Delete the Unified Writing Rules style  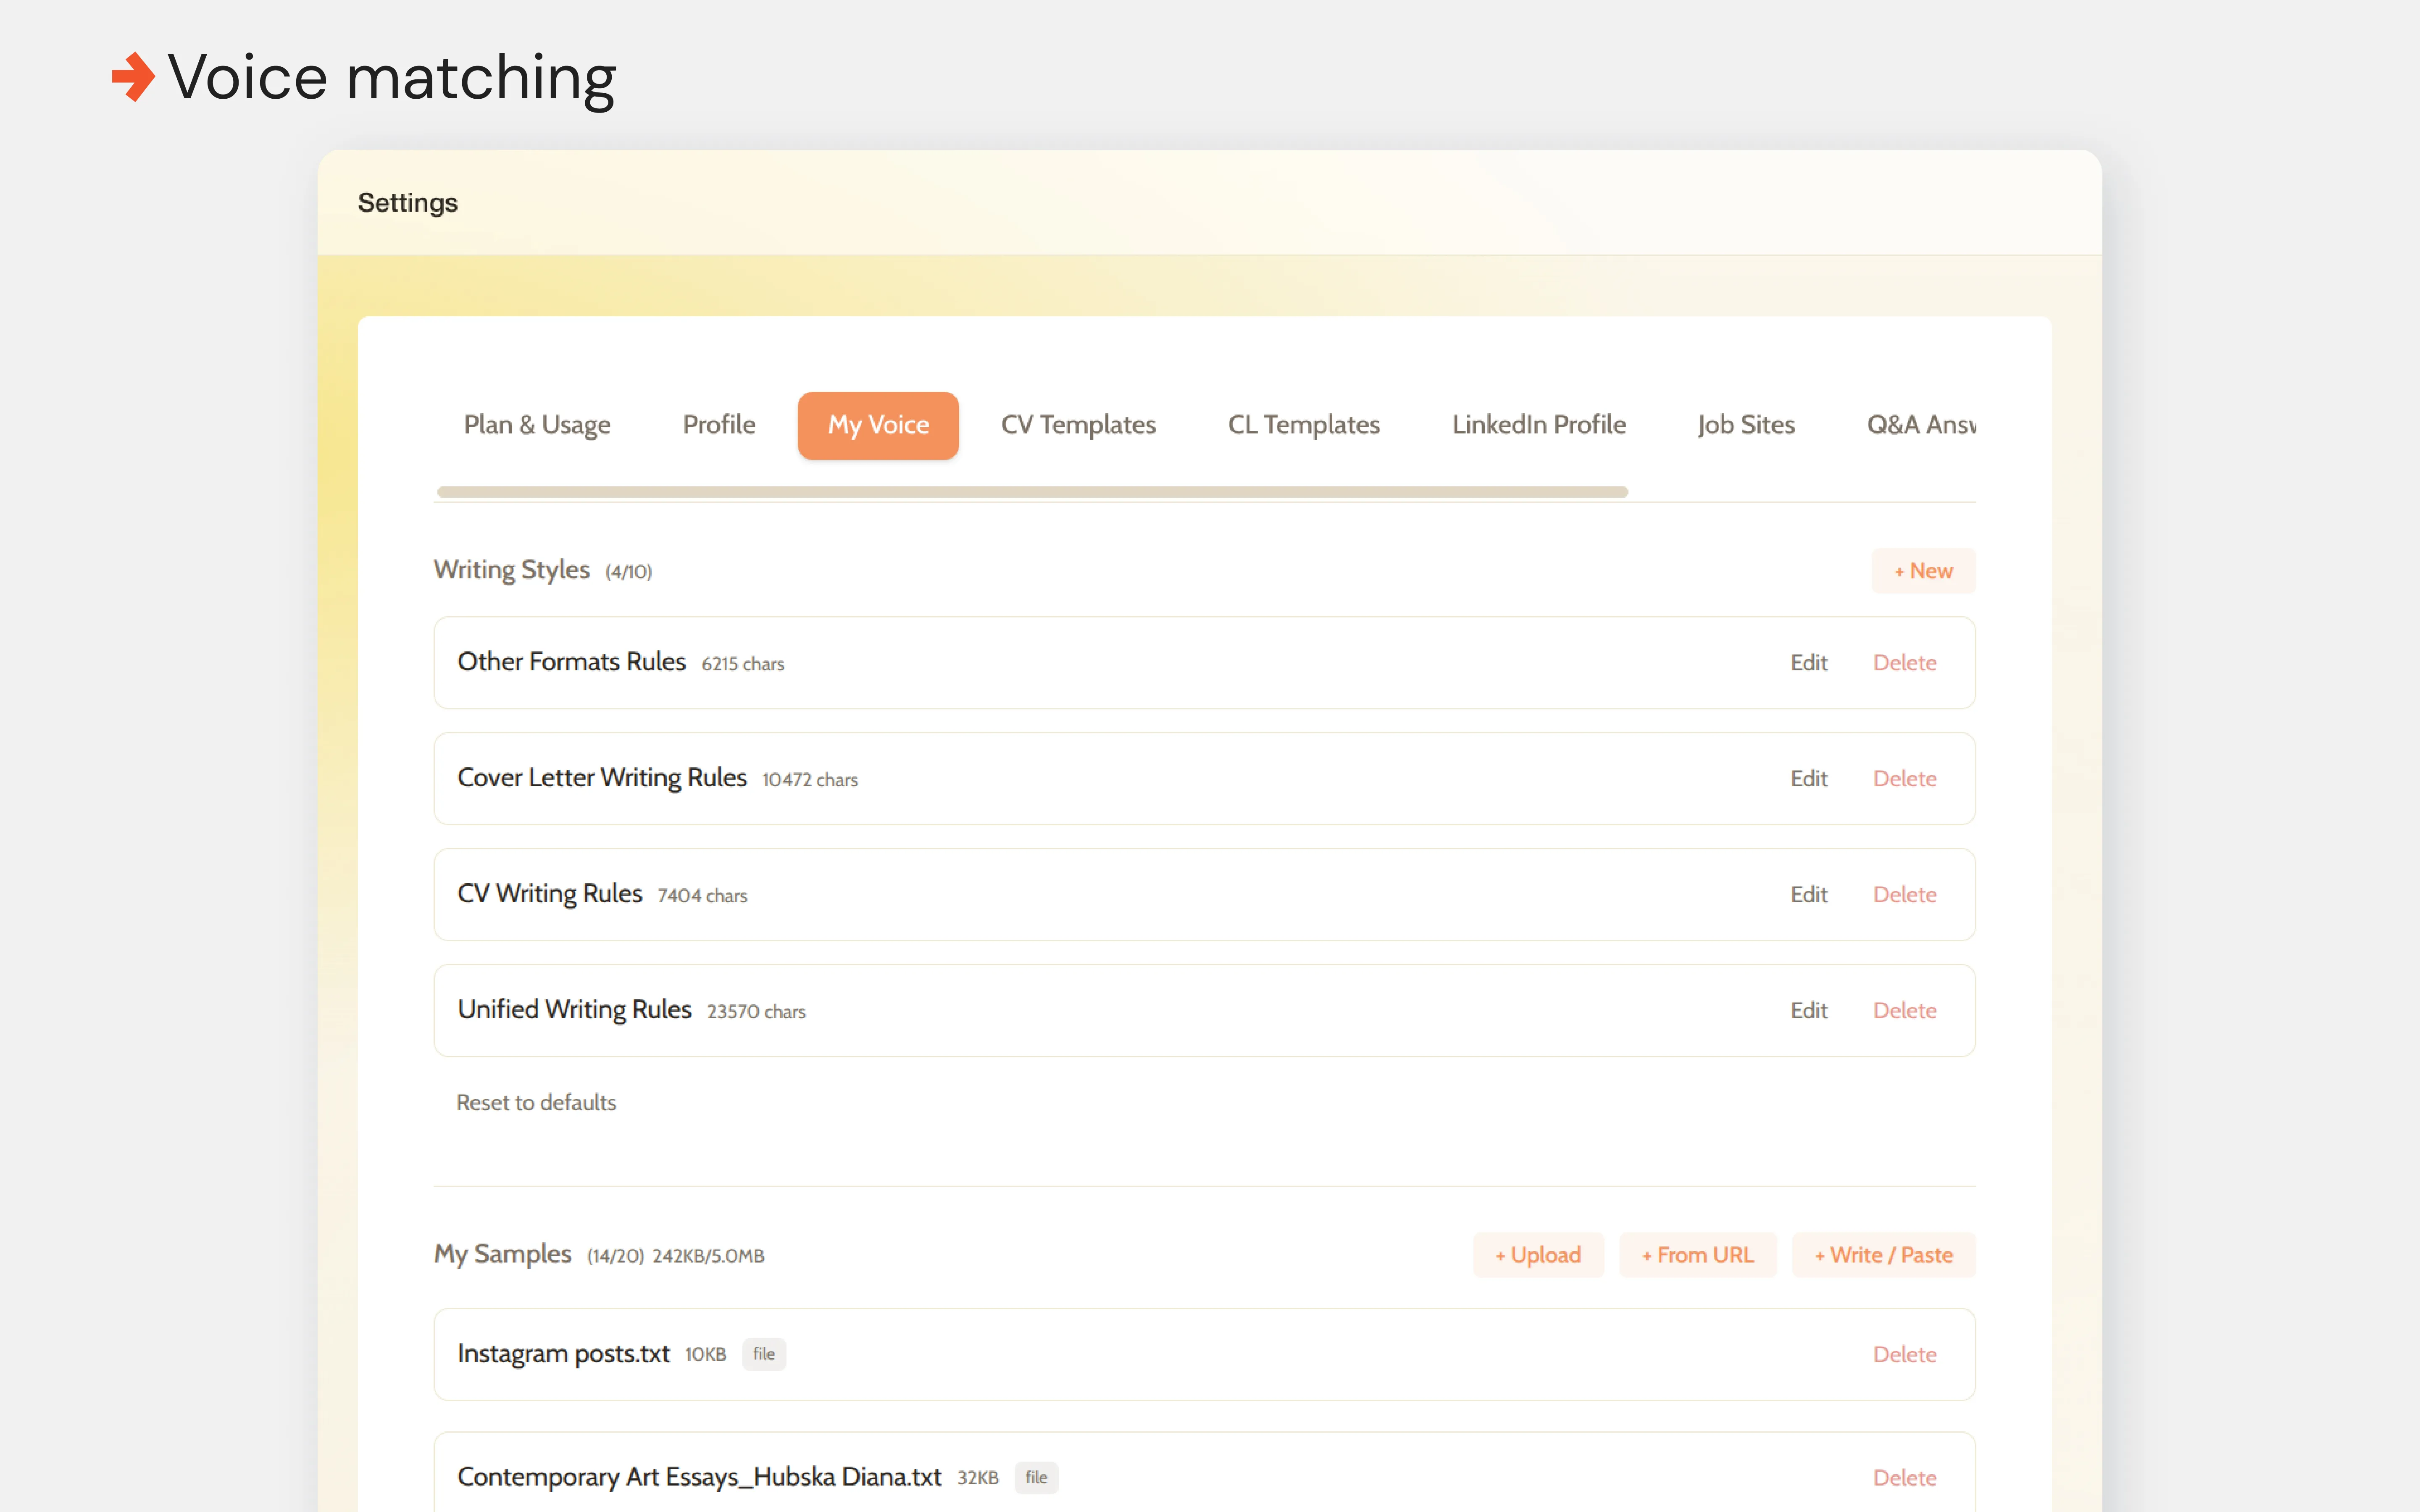[x=1904, y=1011]
